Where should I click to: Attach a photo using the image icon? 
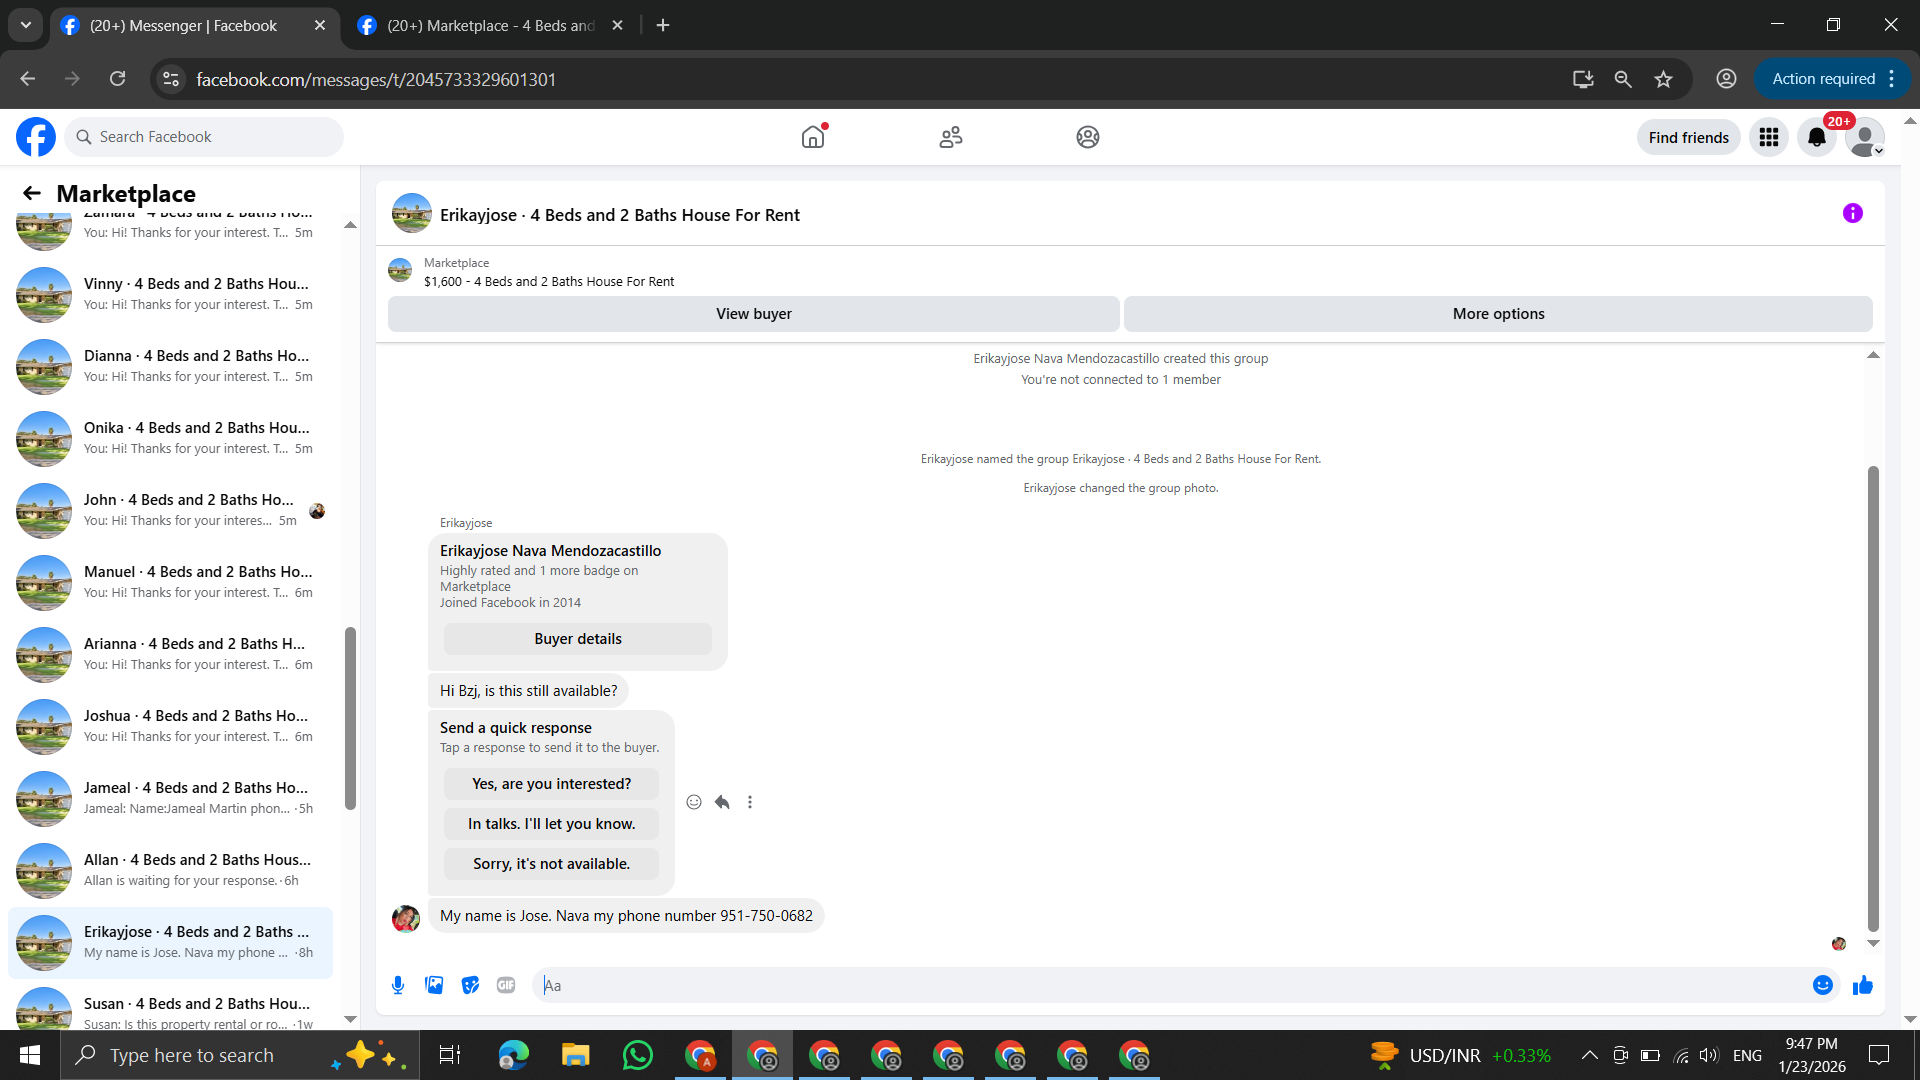(x=434, y=985)
